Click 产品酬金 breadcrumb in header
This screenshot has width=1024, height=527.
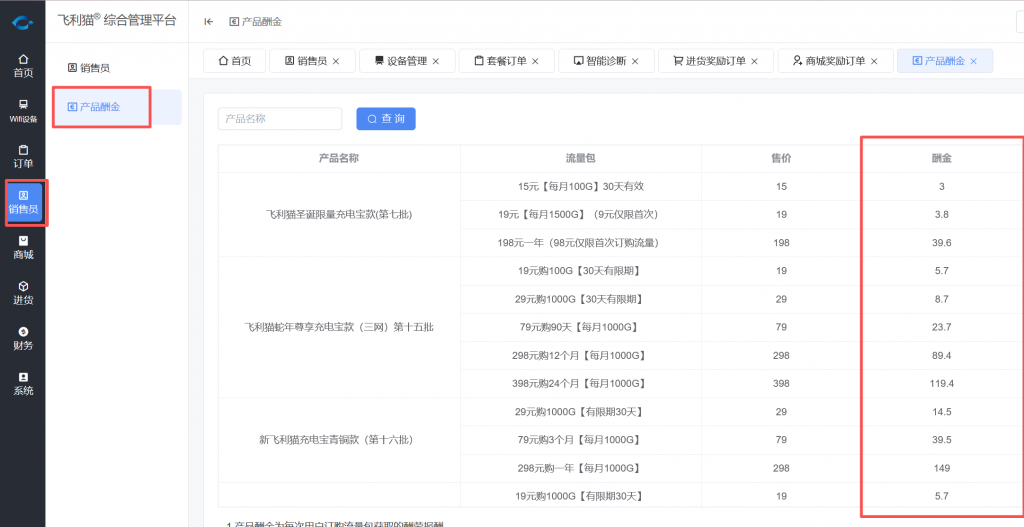pyautogui.click(x=256, y=22)
